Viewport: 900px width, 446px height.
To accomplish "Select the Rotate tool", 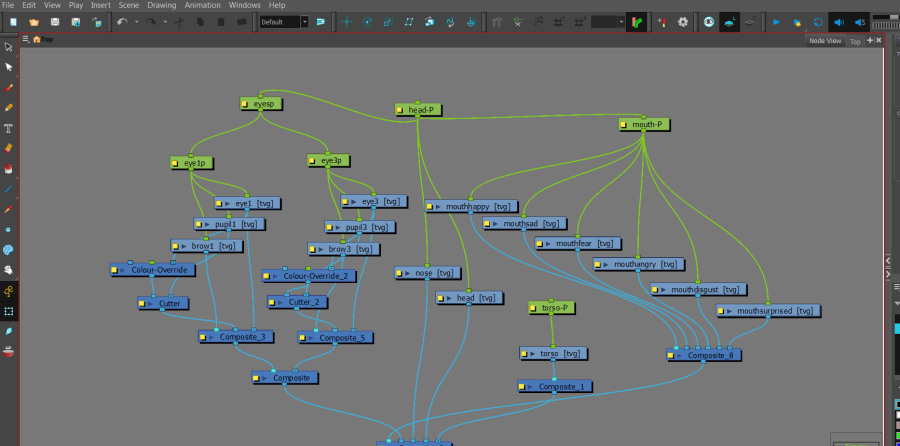I will coord(367,22).
